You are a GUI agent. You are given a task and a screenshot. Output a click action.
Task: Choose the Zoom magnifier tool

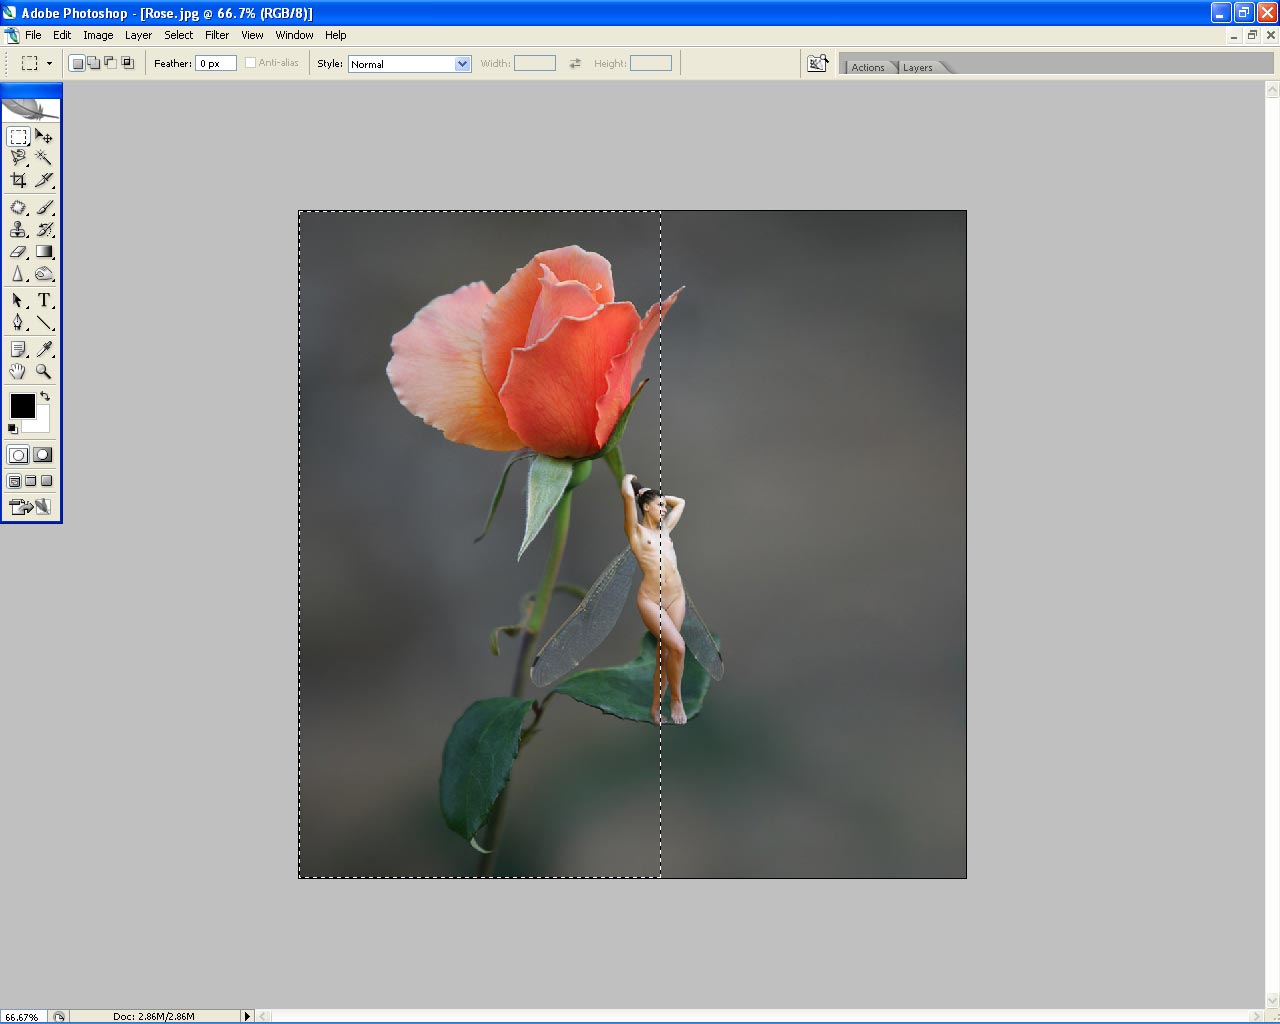coord(44,371)
